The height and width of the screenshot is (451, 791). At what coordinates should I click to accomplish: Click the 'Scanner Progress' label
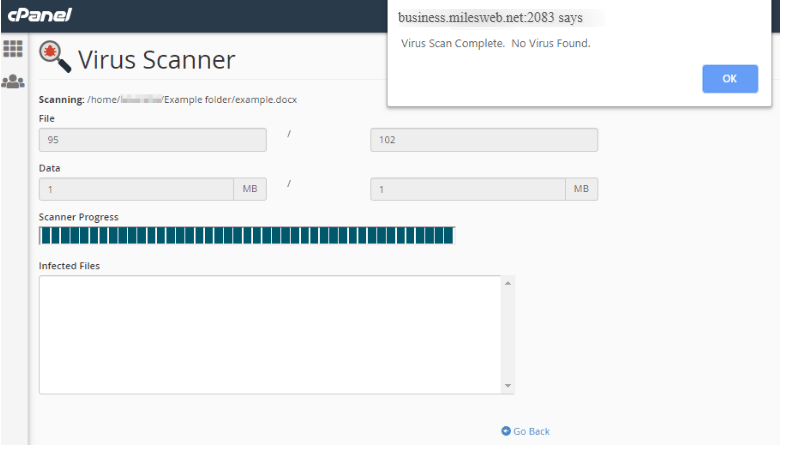pyautogui.click(x=79, y=217)
